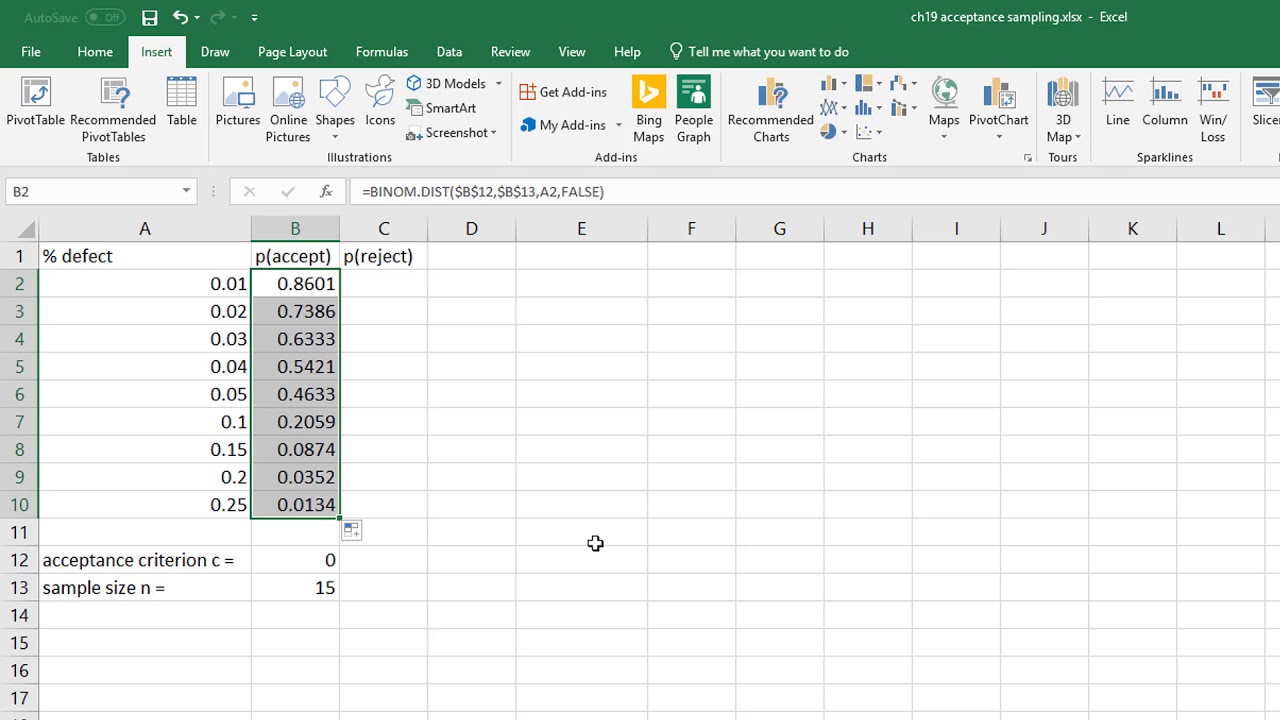
Task: Open the File menu
Action: tap(31, 52)
